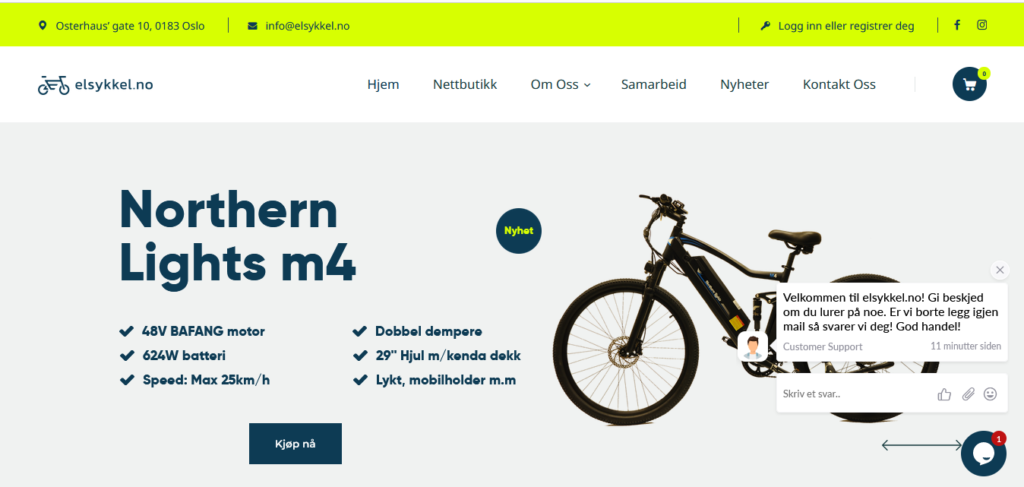Attach a file with paperclip icon
This screenshot has width=1024, height=487.
[968, 394]
